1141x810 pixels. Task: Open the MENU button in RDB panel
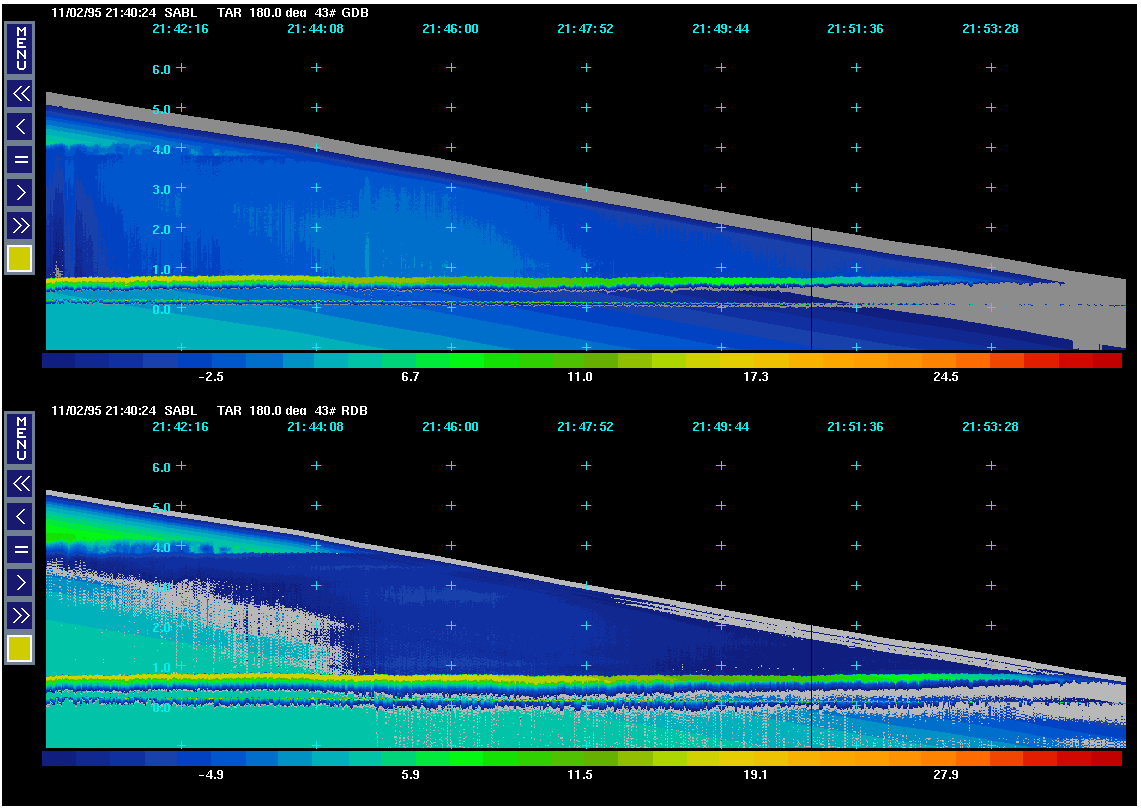pos(20,438)
